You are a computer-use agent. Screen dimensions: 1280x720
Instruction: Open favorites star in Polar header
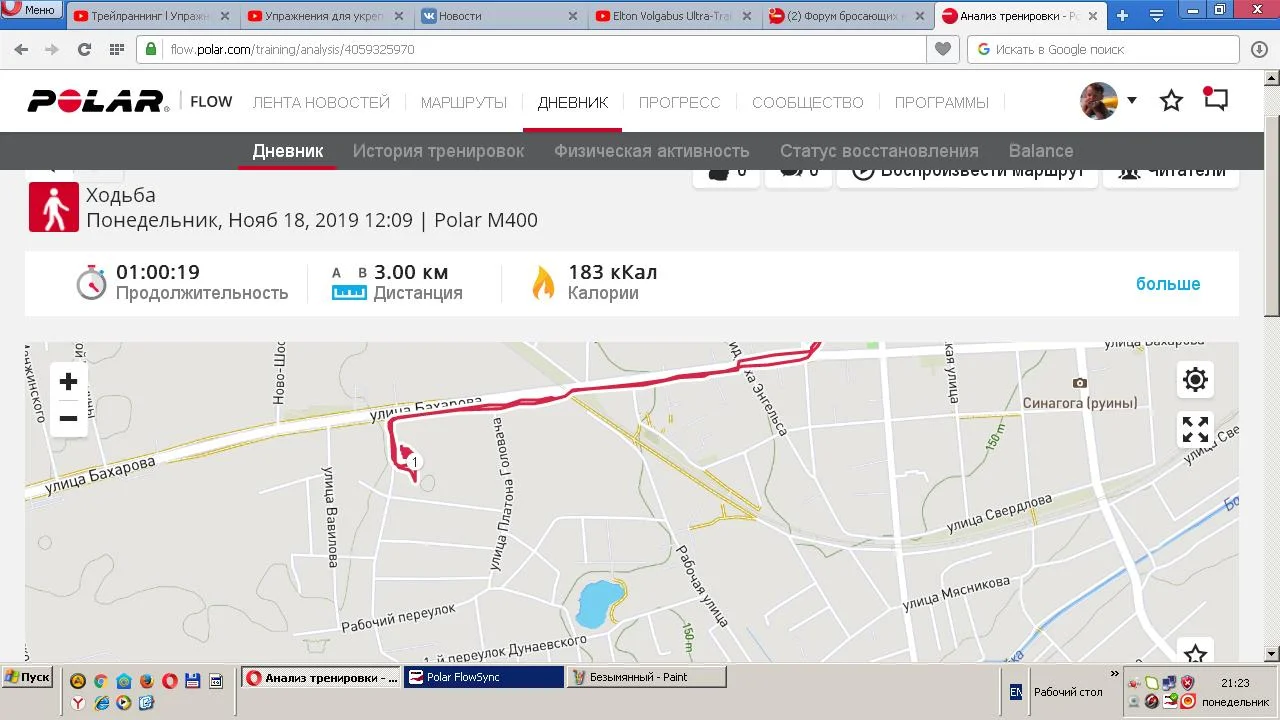tap(1171, 101)
